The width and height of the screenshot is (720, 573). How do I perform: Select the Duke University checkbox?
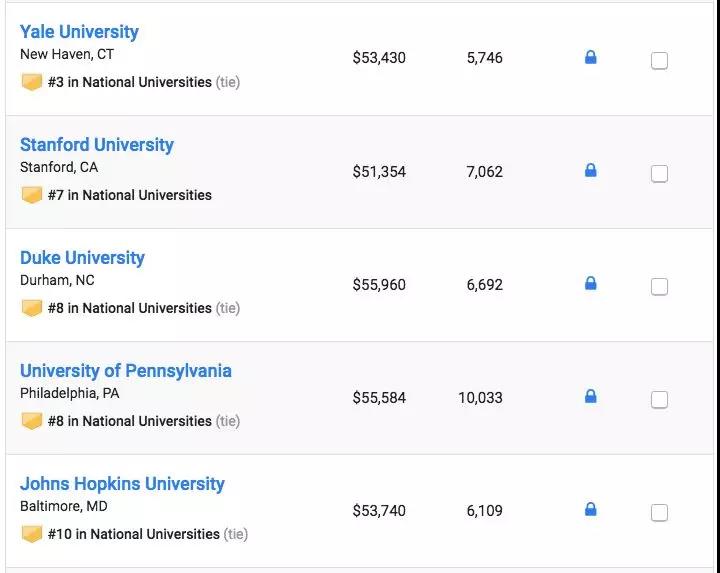click(x=659, y=287)
